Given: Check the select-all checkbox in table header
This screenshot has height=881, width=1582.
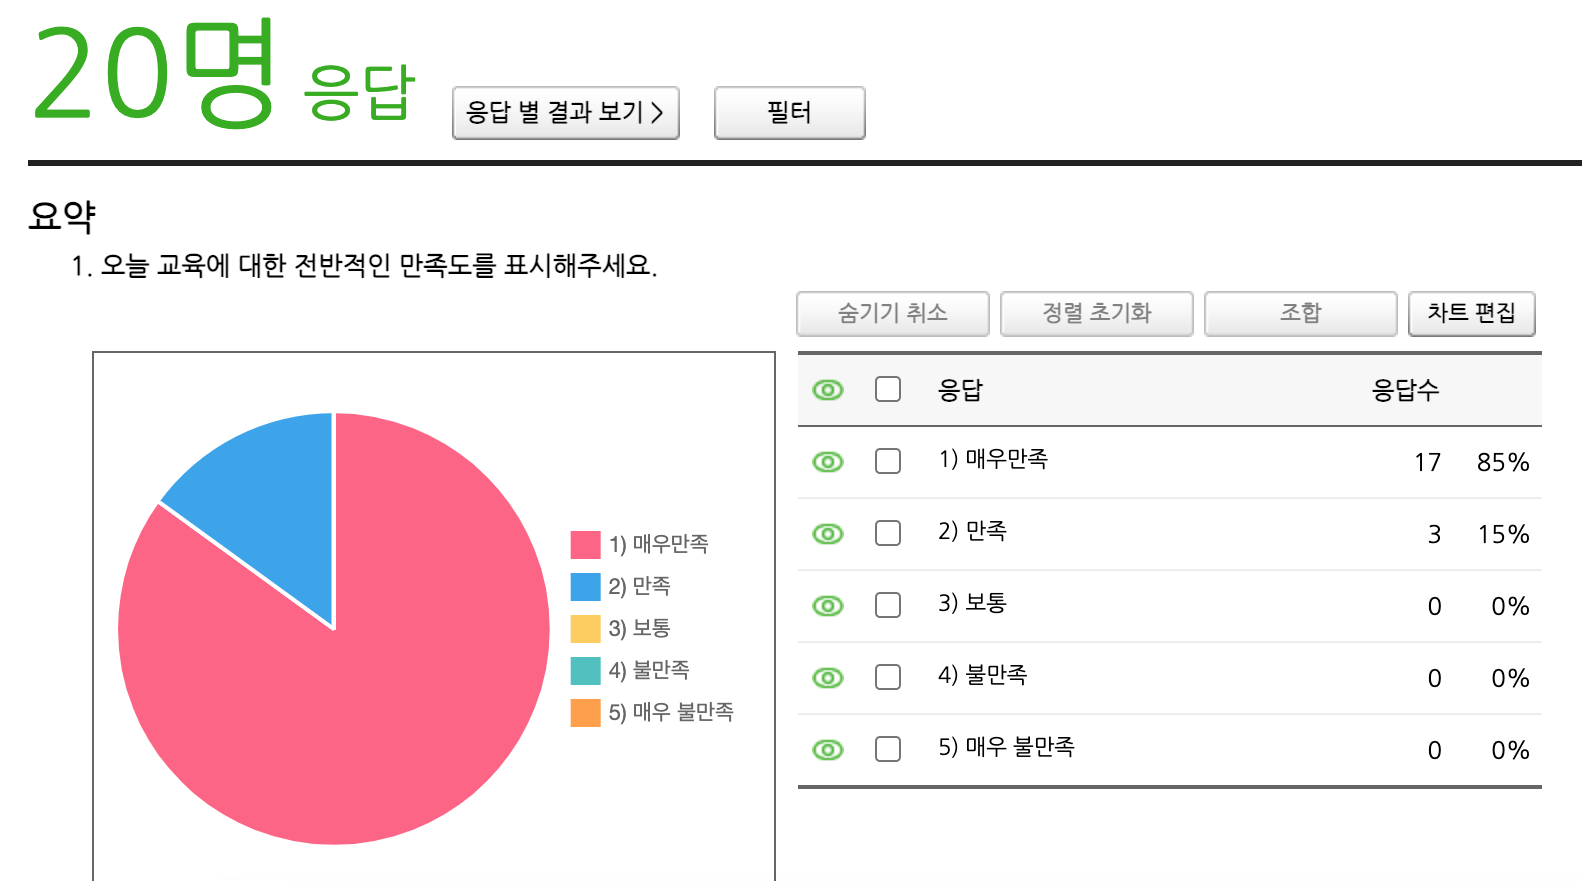Looking at the screenshot, I should click(x=888, y=389).
